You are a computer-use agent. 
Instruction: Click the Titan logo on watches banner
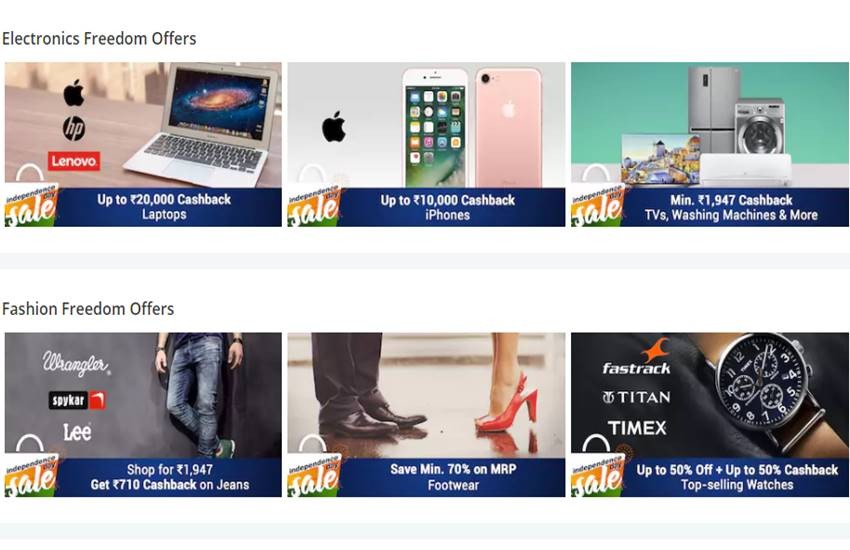point(636,398)
